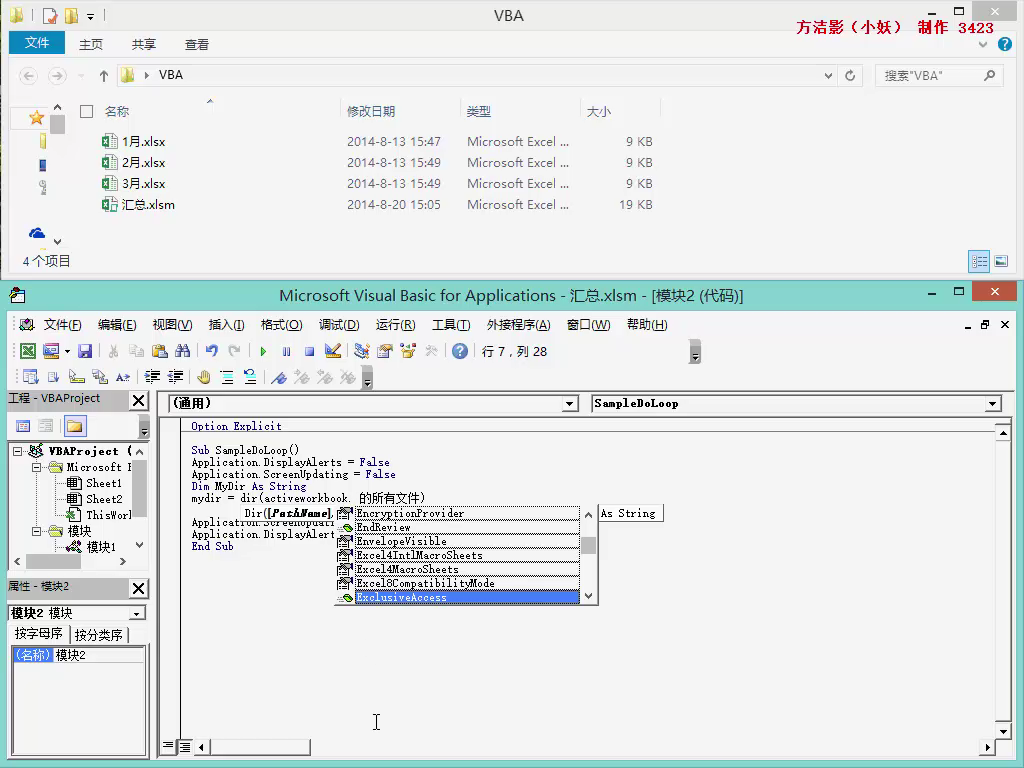Click the project tree horizontal scrollbar thumb
The width and height of the screenshot is (1024, 768).
click(52, 562)
